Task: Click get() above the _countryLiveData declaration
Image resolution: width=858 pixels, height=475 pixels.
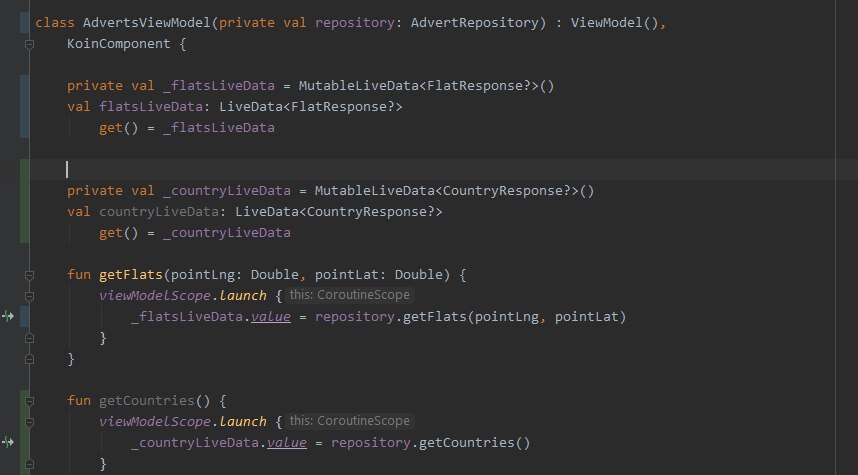Action: tap(118, 128)
